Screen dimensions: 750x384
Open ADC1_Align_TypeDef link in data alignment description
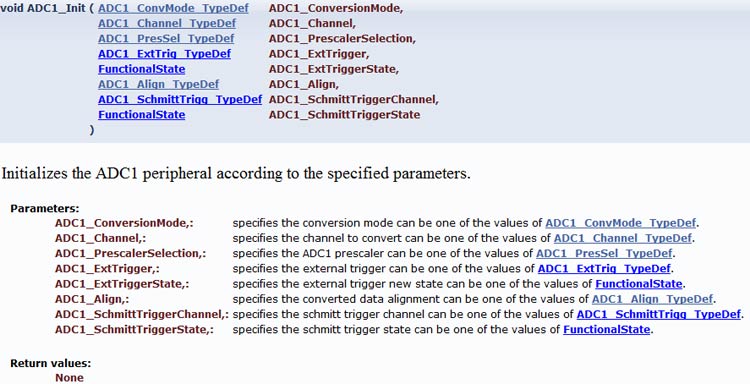click(652, 299)
